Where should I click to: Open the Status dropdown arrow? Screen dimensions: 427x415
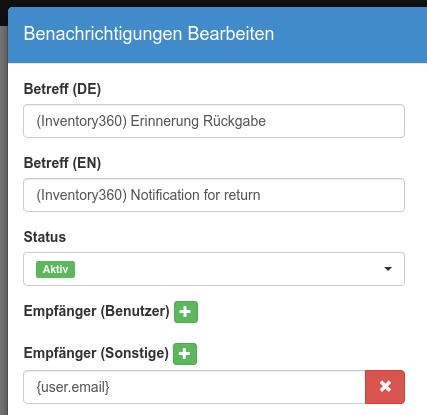tap(388, 269)
